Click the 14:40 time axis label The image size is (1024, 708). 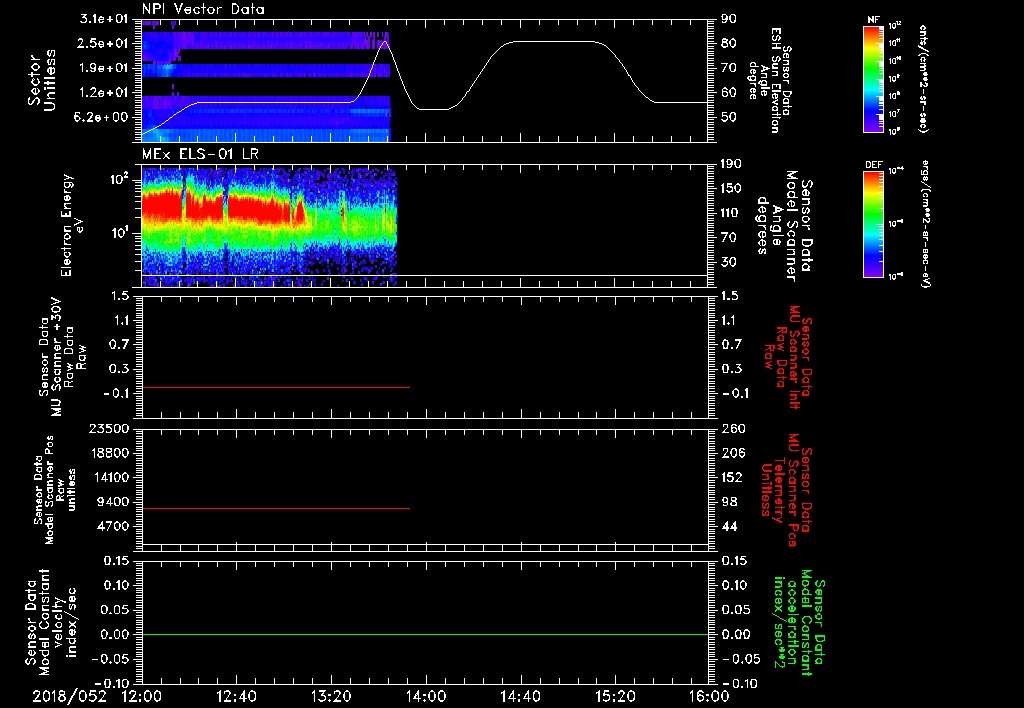coord(521,696)
